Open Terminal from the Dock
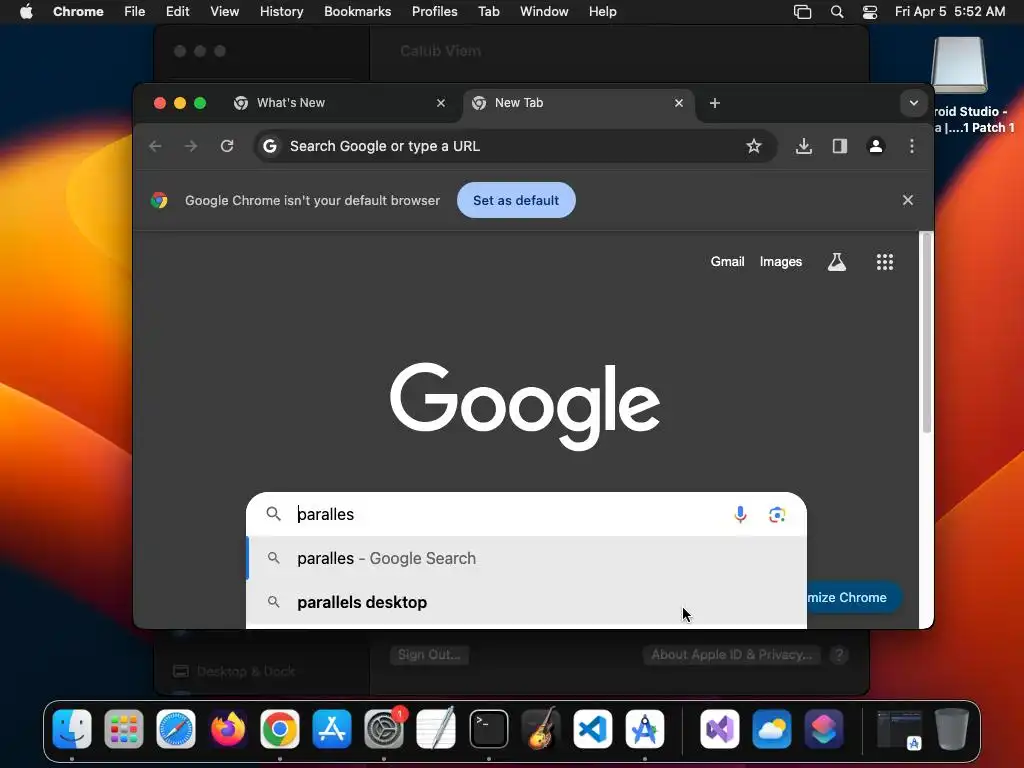1024x768 pixels. 488,729
